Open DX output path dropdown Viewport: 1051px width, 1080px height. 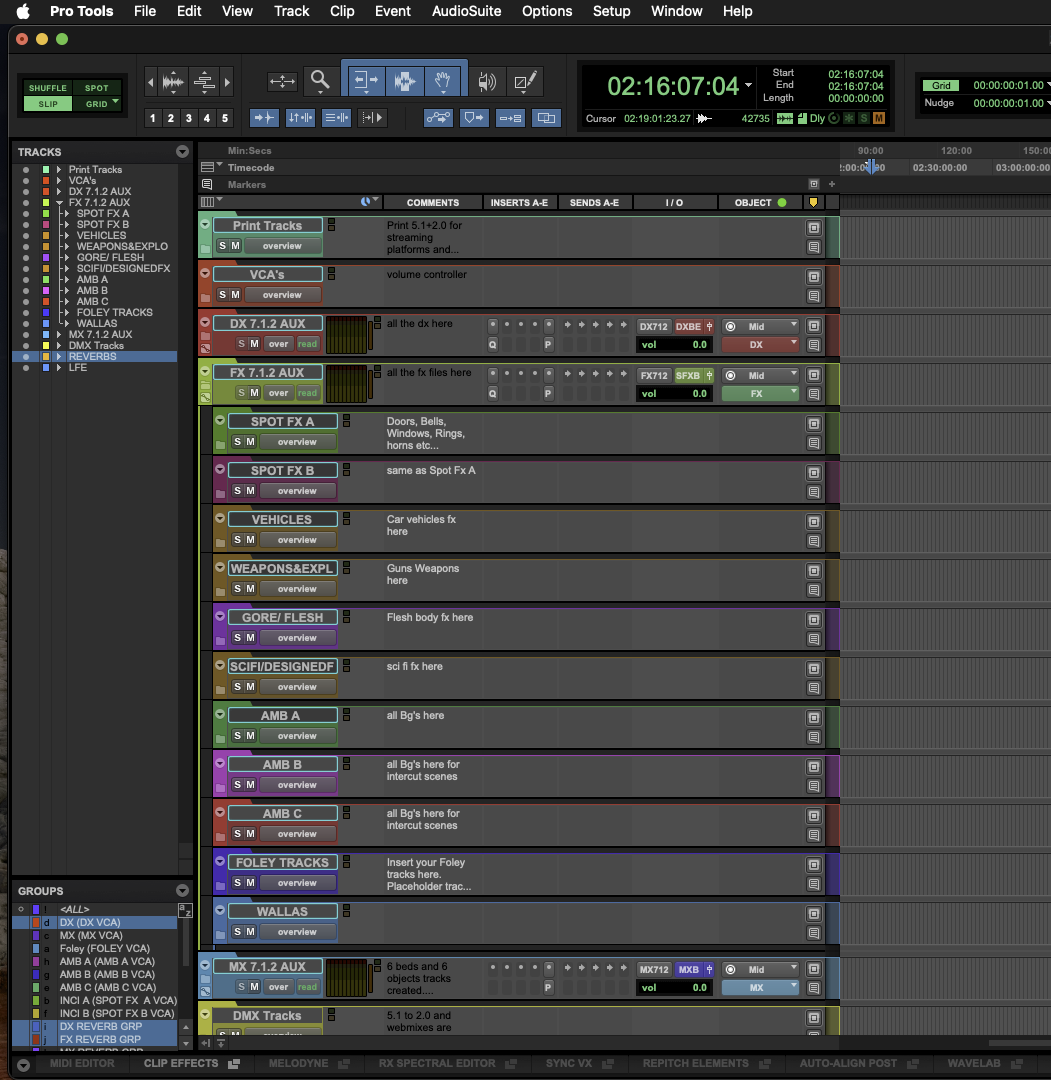tap(760, 344)
